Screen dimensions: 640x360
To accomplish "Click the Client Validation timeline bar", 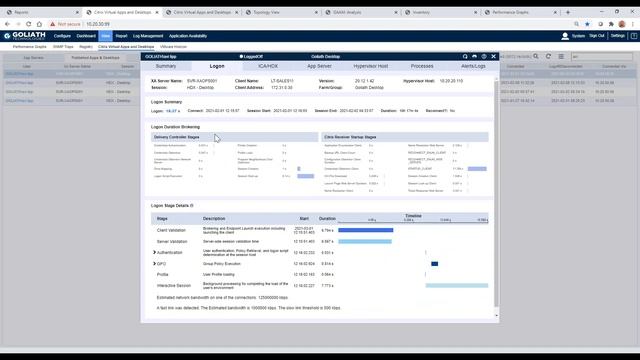I will (366, 230).
